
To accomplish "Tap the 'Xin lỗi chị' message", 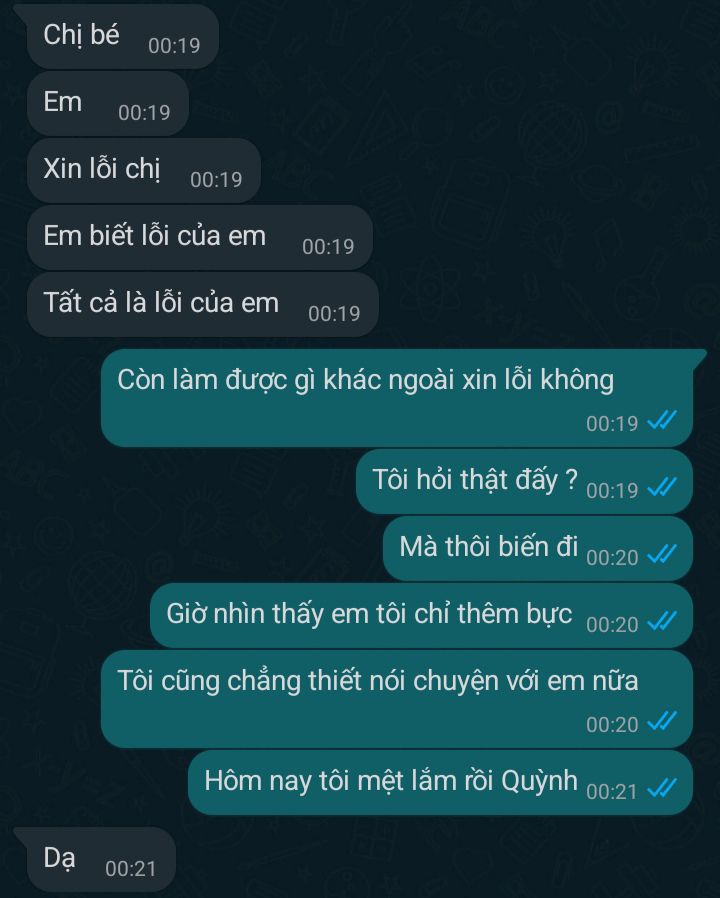I will [144, 171].
